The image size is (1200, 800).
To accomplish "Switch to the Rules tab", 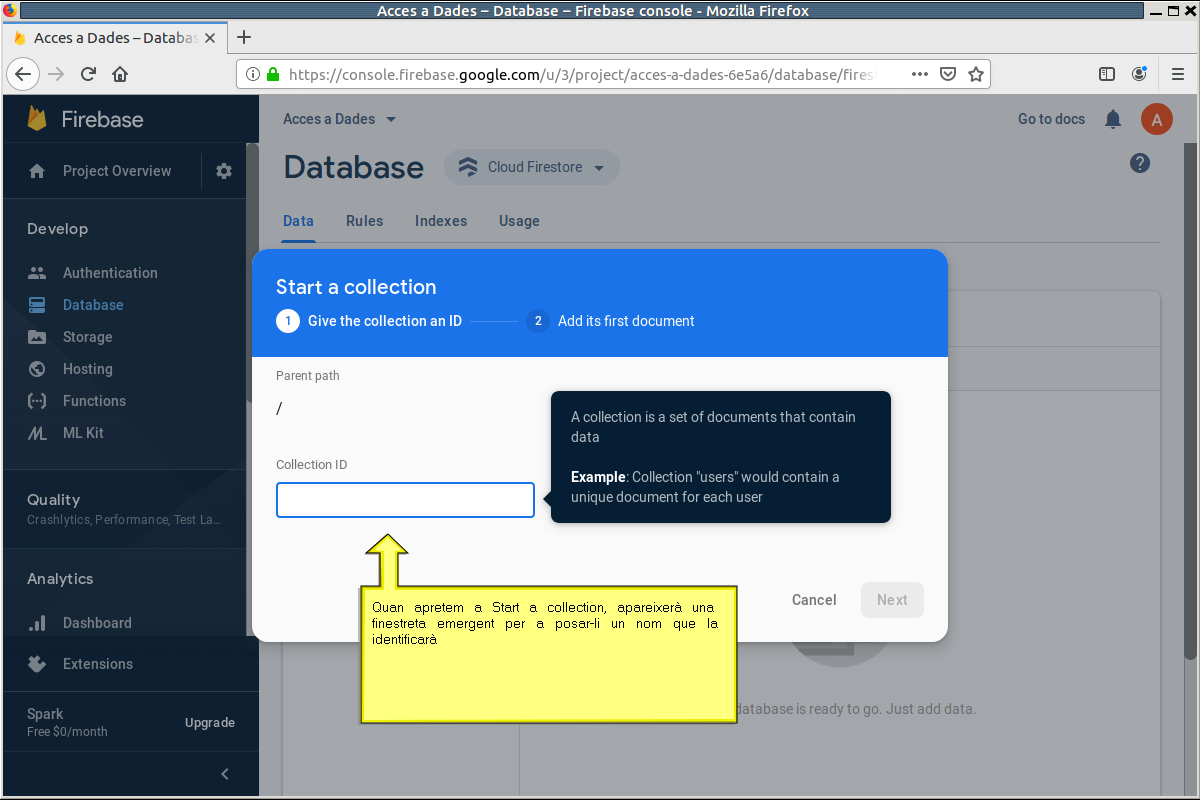I will 364,221.
